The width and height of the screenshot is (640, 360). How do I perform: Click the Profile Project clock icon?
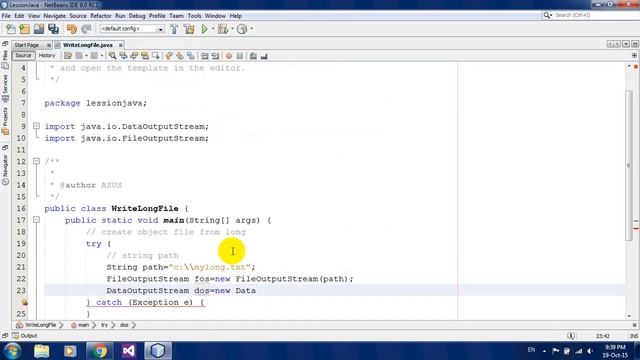point(242,29)
